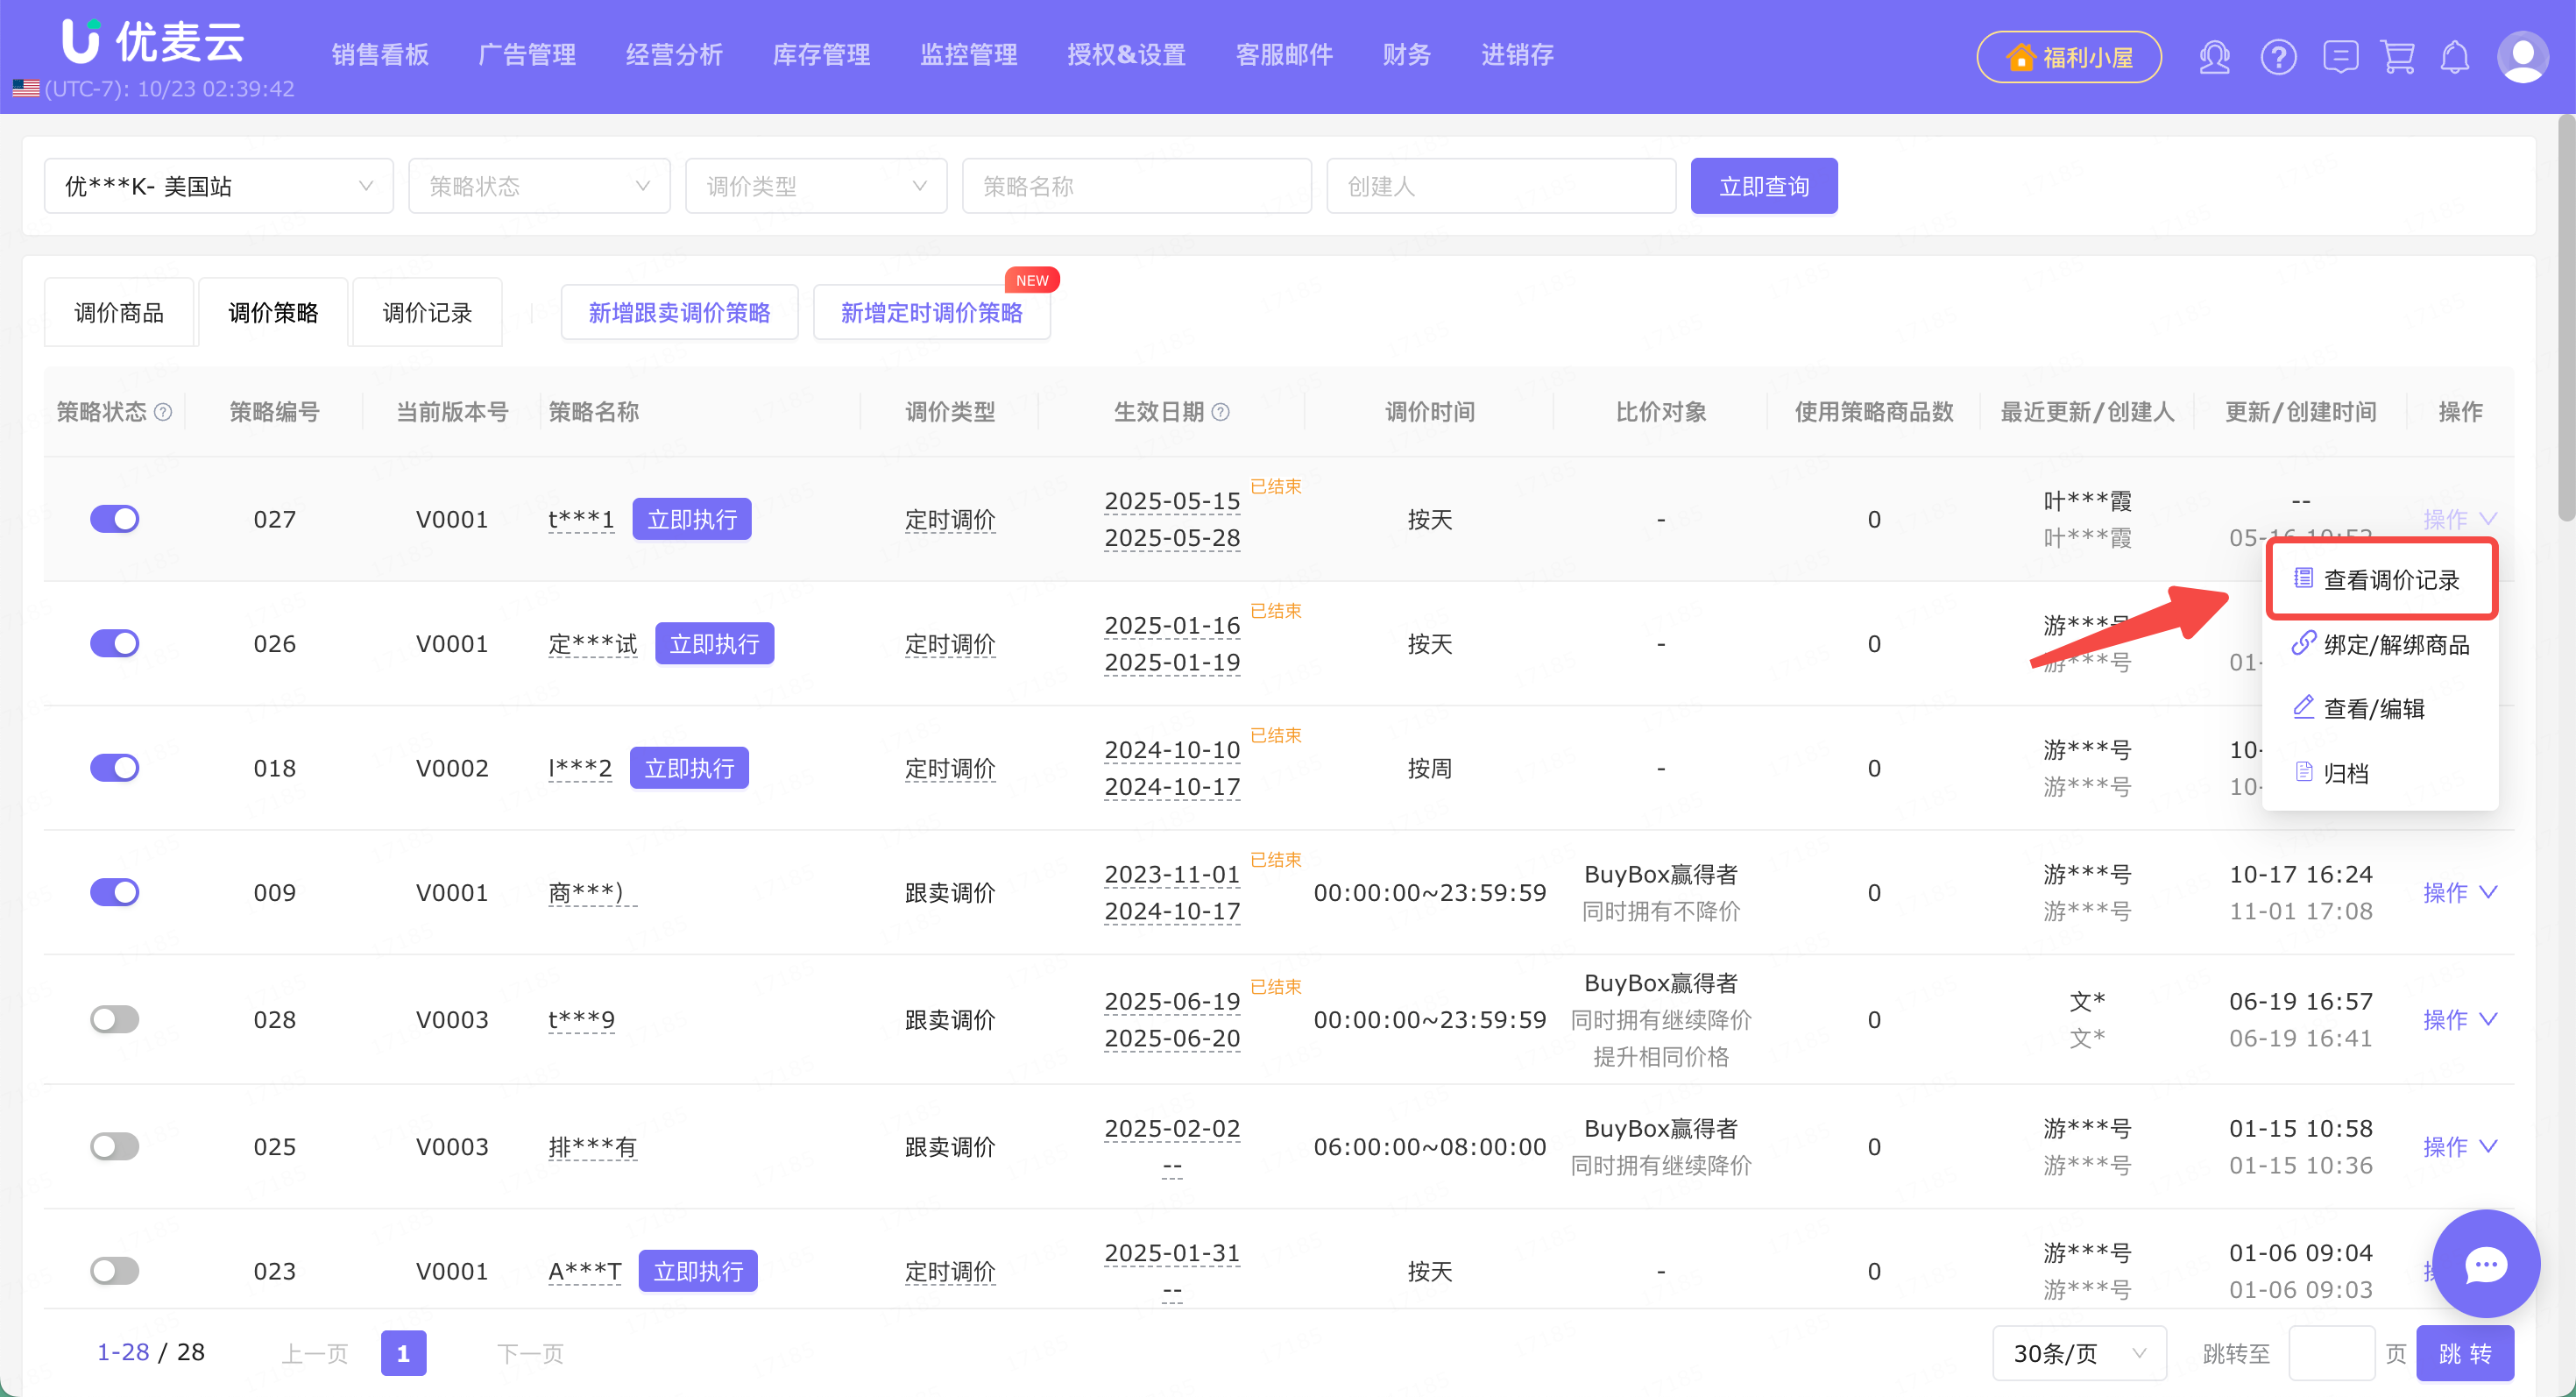Expand the 调价类型 filter dropdown
2576x1397 pixels.
click(x=815, y=186)
